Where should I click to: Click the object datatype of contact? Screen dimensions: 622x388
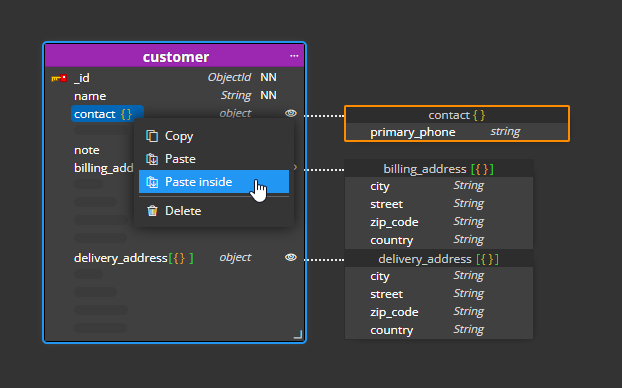tap(235, 113)
